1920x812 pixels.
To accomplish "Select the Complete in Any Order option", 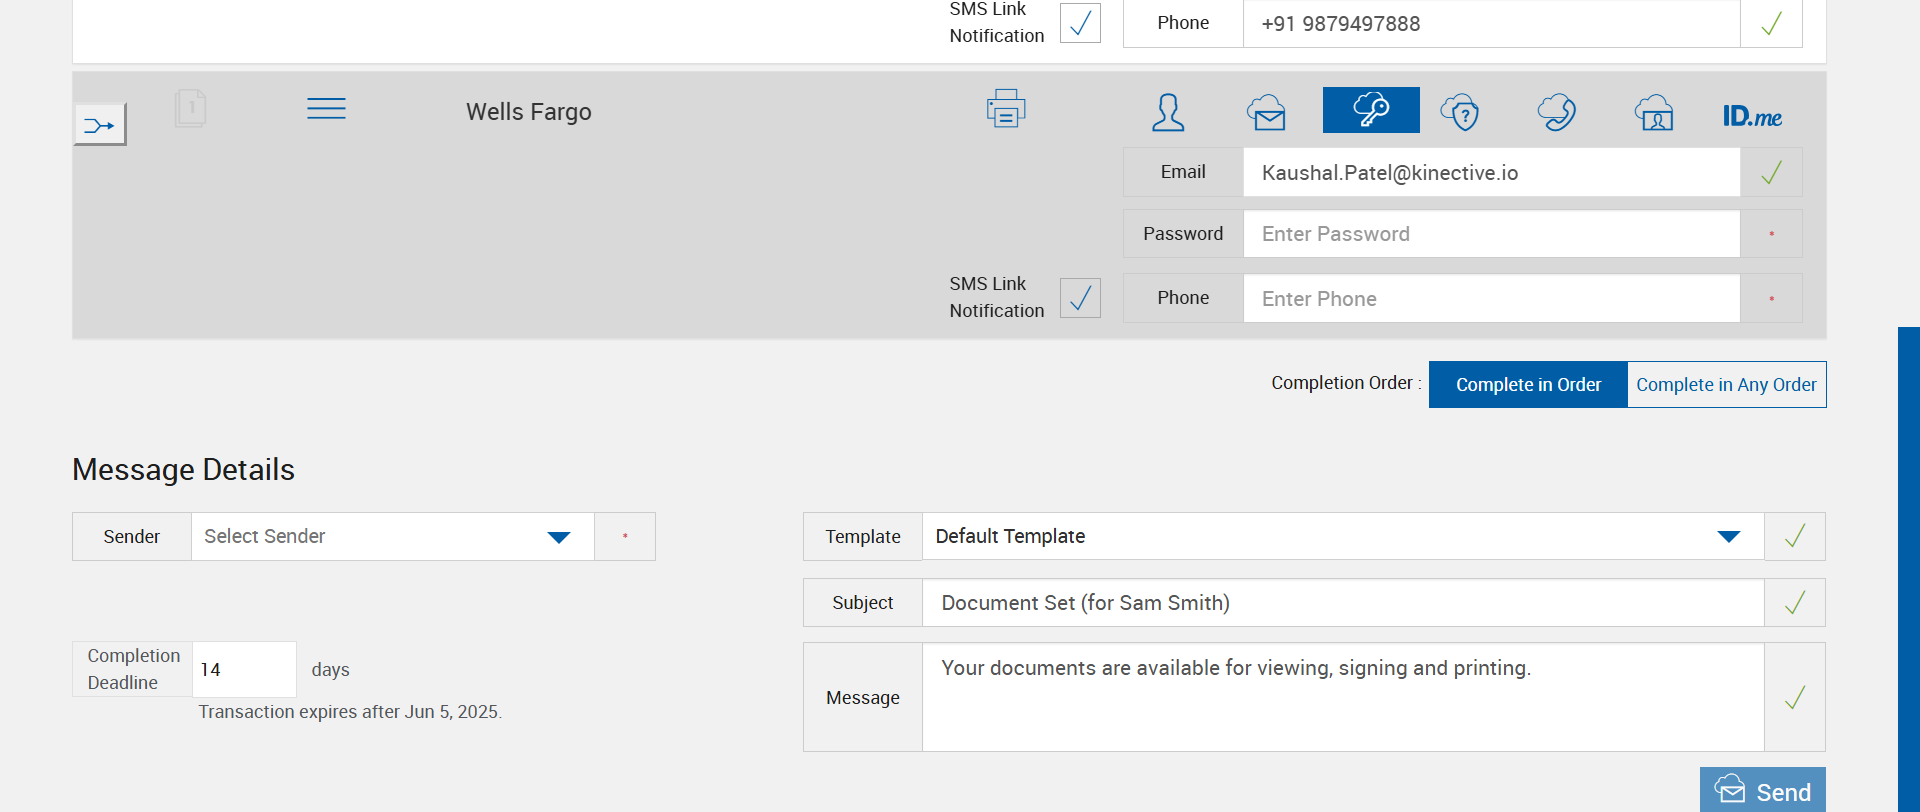I will pos(1726,385).
